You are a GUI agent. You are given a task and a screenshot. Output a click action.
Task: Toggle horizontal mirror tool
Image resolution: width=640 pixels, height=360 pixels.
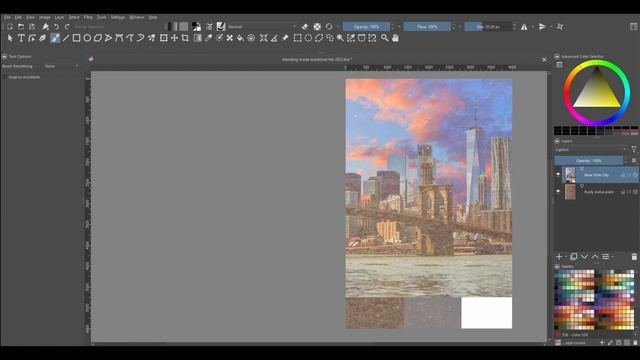[x=524, y=27]
